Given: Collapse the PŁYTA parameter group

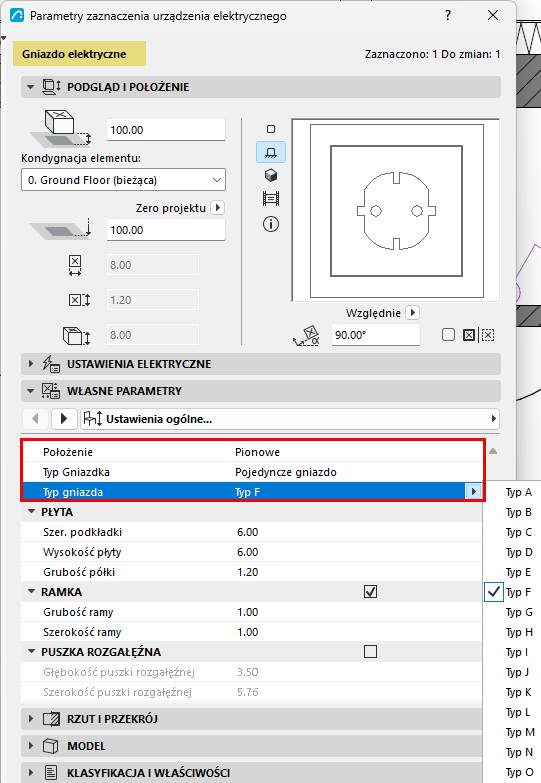Looking at the screenshot, I should (x=31, y=512).
